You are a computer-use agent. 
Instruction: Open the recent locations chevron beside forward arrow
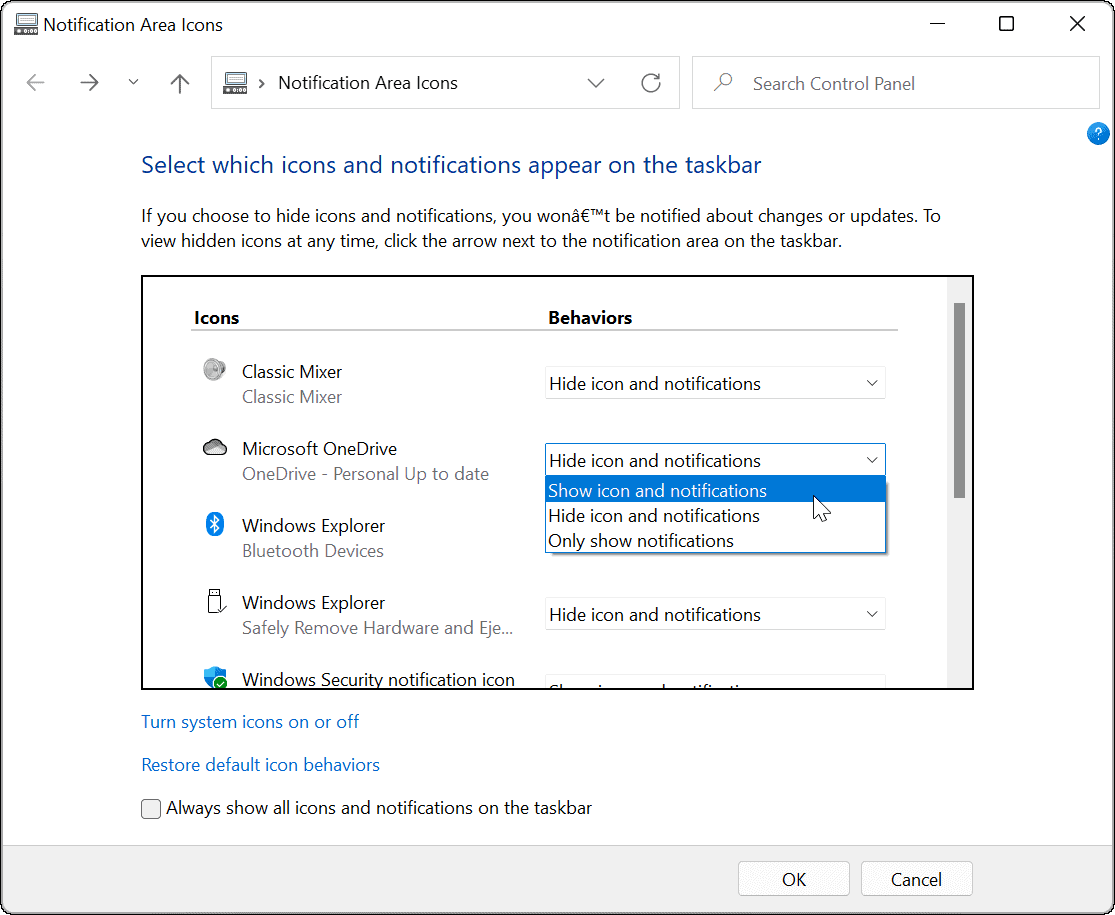click(x=133, y=83)
